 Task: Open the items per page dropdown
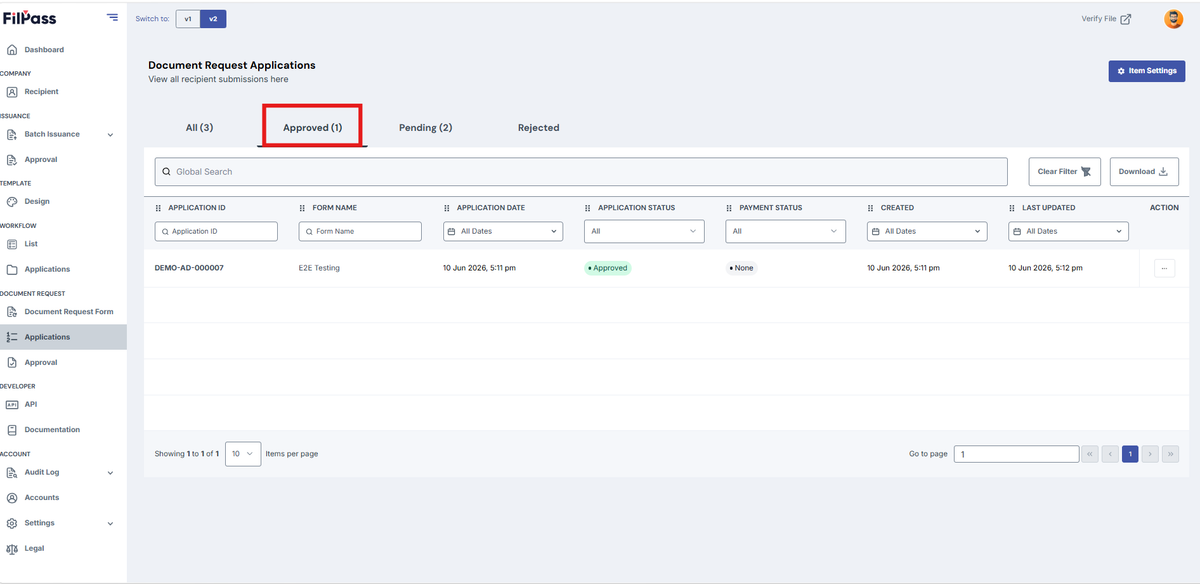click(243, 454)
